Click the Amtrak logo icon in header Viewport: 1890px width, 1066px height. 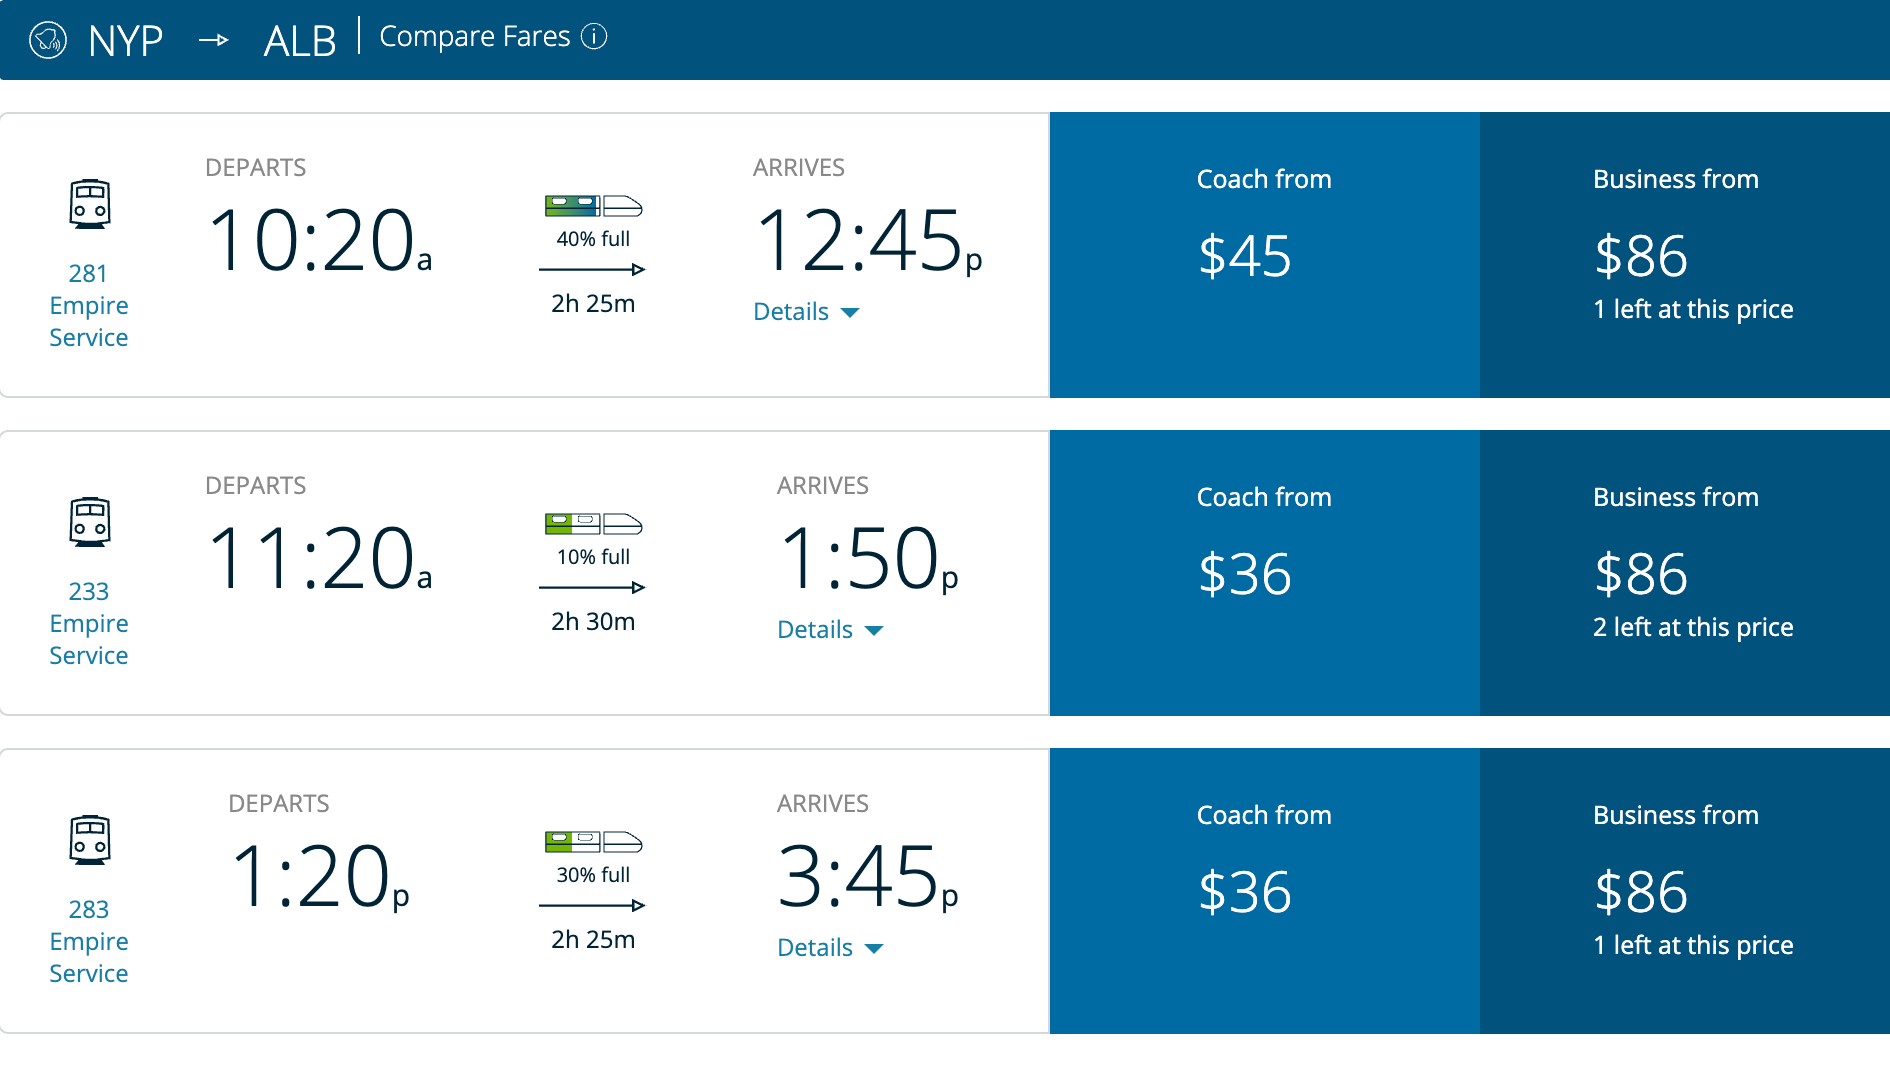tap(48, 40)
